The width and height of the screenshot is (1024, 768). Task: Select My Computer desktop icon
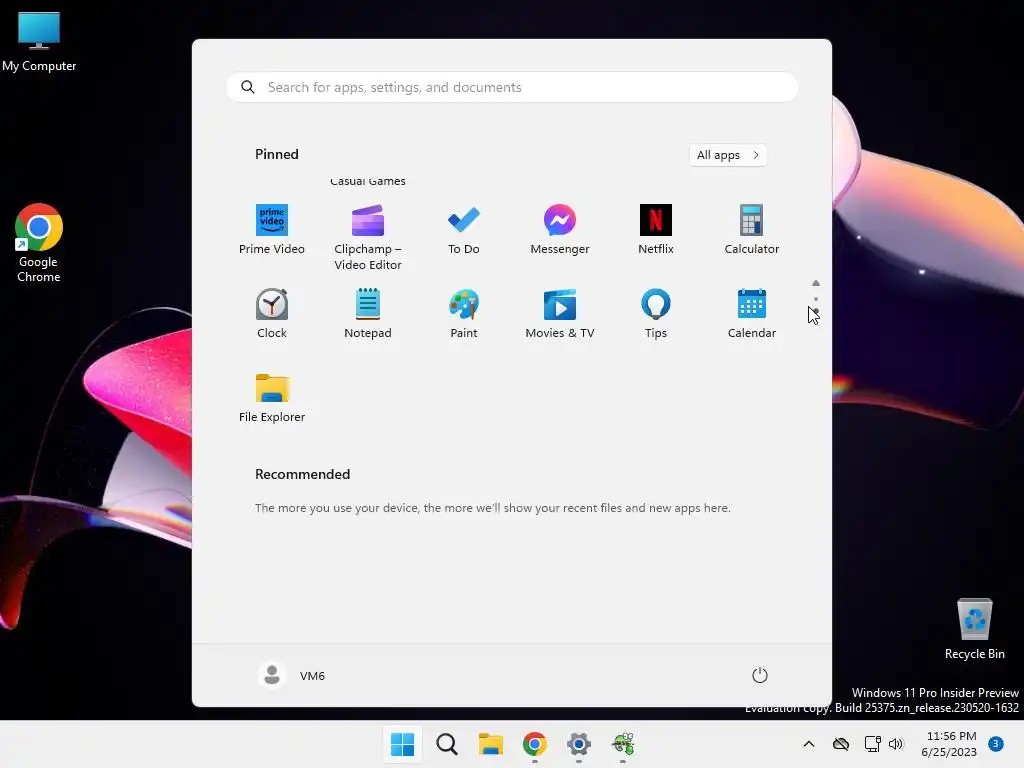tap(39, 42)
